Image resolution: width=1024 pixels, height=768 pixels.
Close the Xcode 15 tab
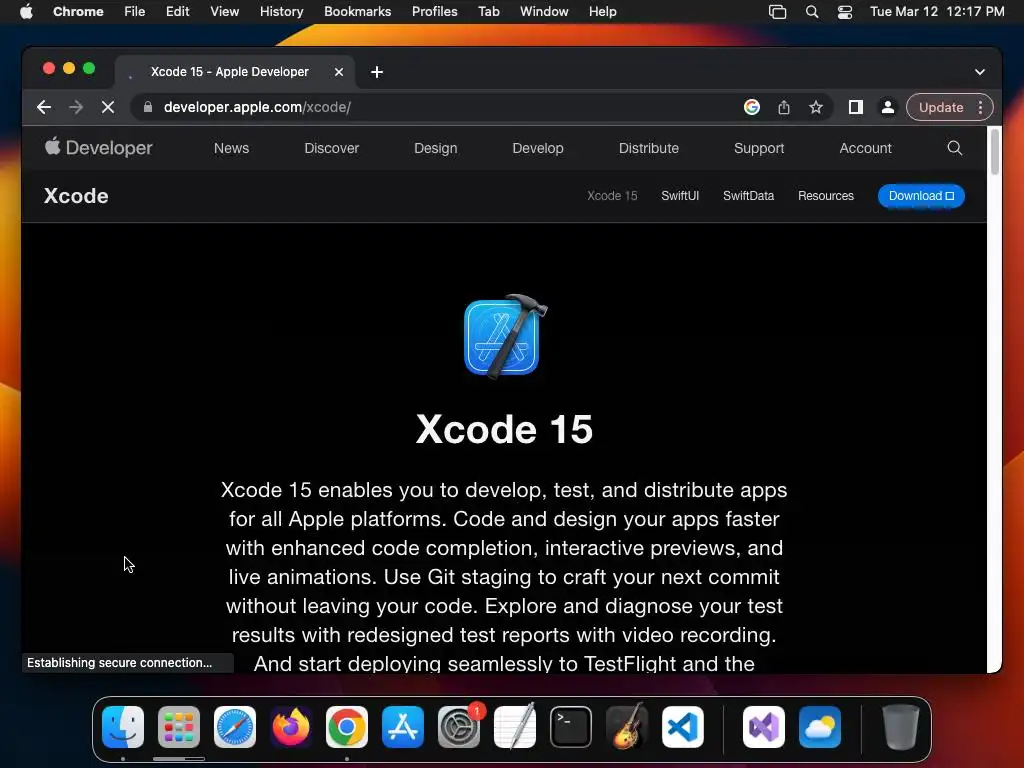[339, 72]
